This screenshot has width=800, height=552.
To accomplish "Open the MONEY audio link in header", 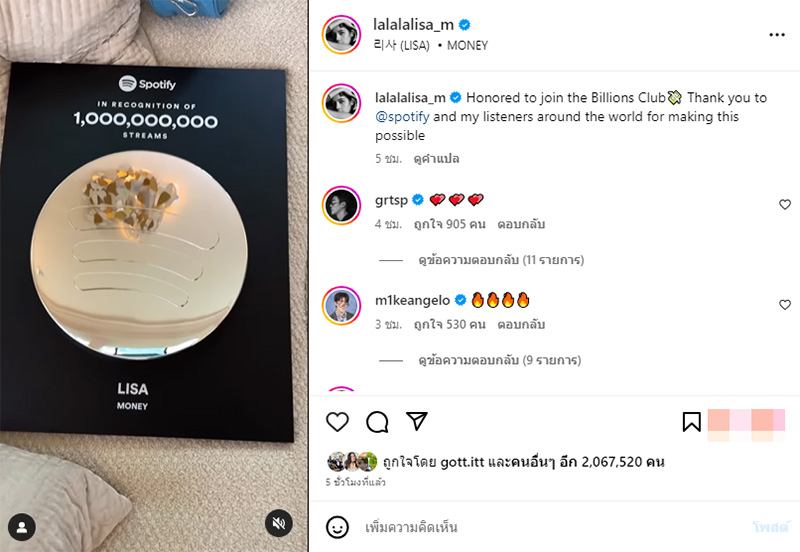I will click(467, 45).
